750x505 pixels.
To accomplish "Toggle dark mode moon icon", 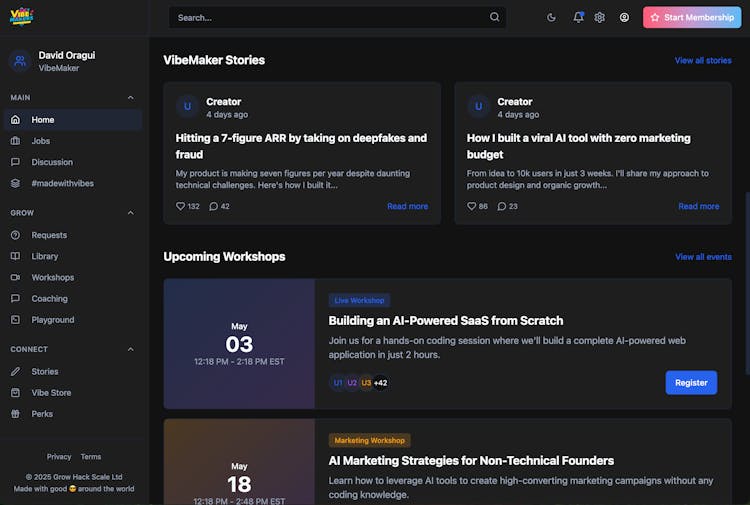I will (551, 18).
